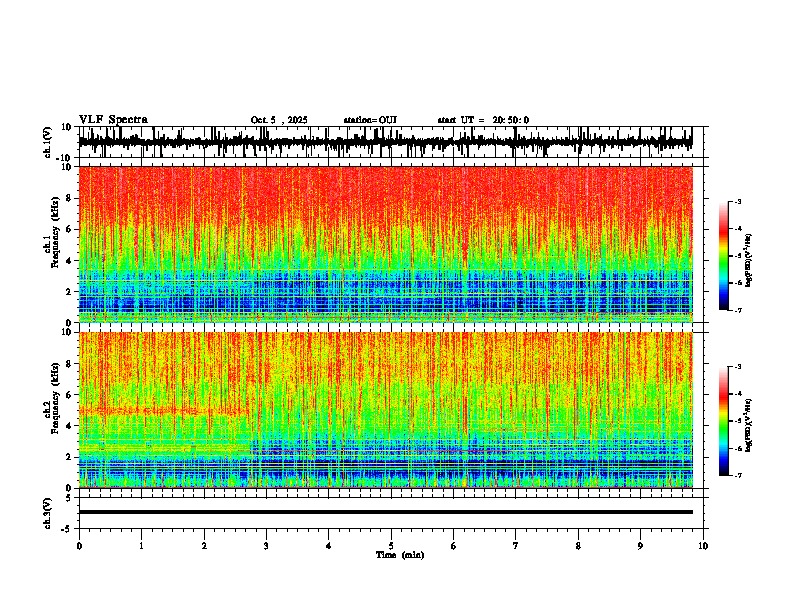
Task: Click time axis tick label 3
Action: [266, 546]
